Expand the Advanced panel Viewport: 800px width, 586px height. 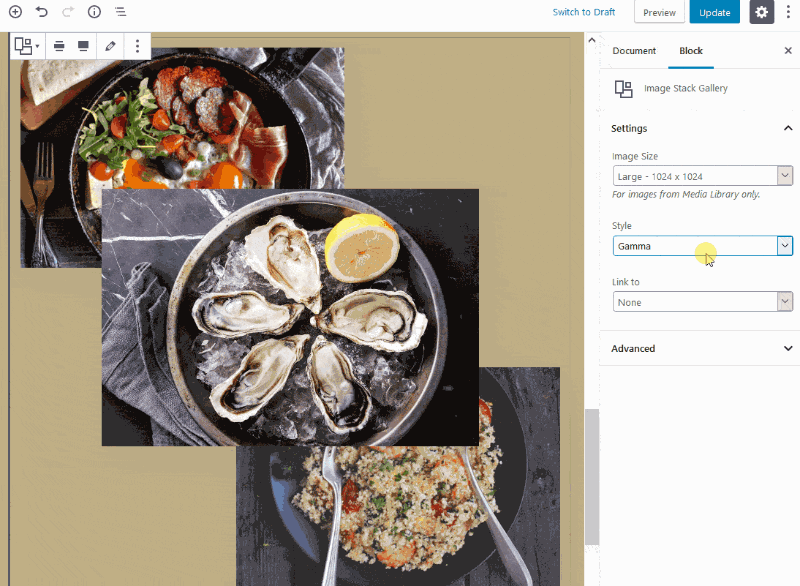[x=702, y=348]
